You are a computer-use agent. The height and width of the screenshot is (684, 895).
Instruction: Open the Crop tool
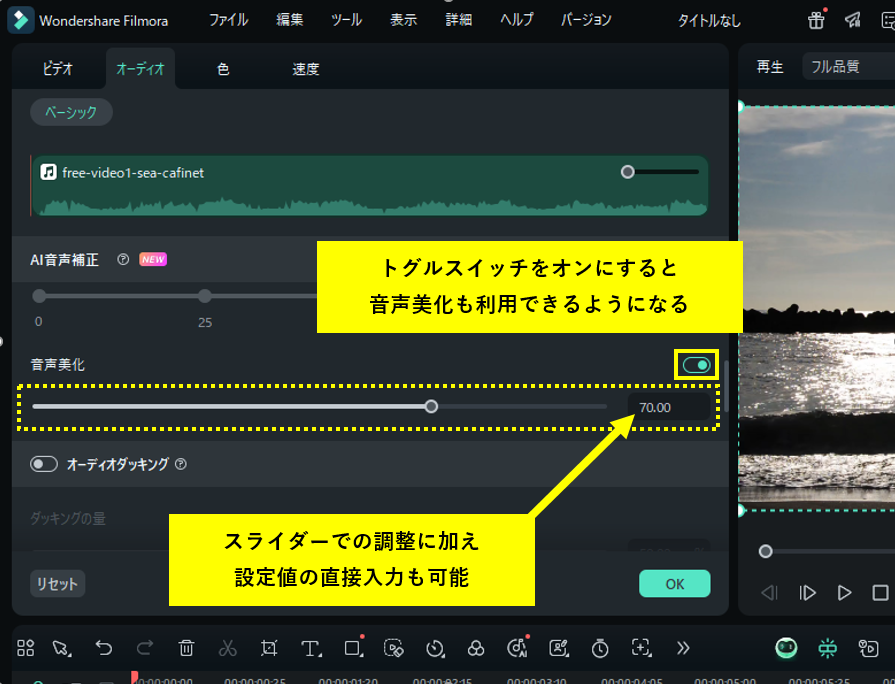coord(269,648)
